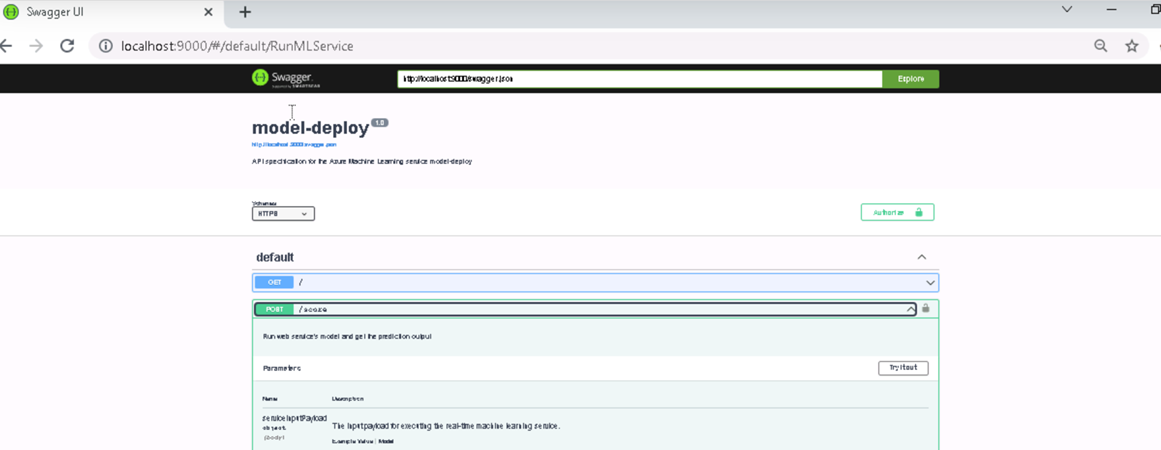
Task: Select the Swagger UI browser tab
Action: 110,12
